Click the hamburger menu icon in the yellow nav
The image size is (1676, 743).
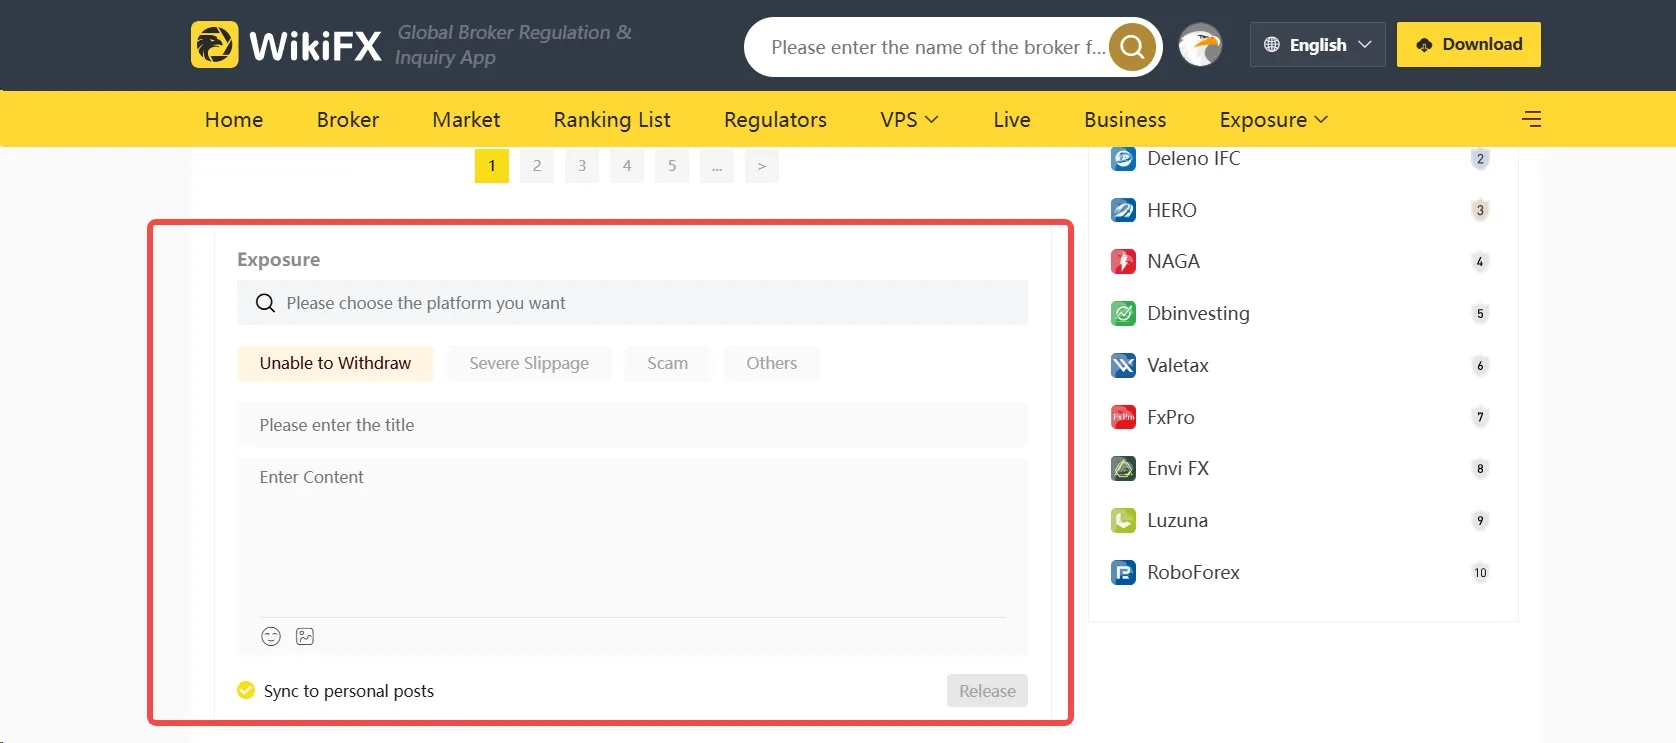pyautogui.click(x=1531, y=119)
